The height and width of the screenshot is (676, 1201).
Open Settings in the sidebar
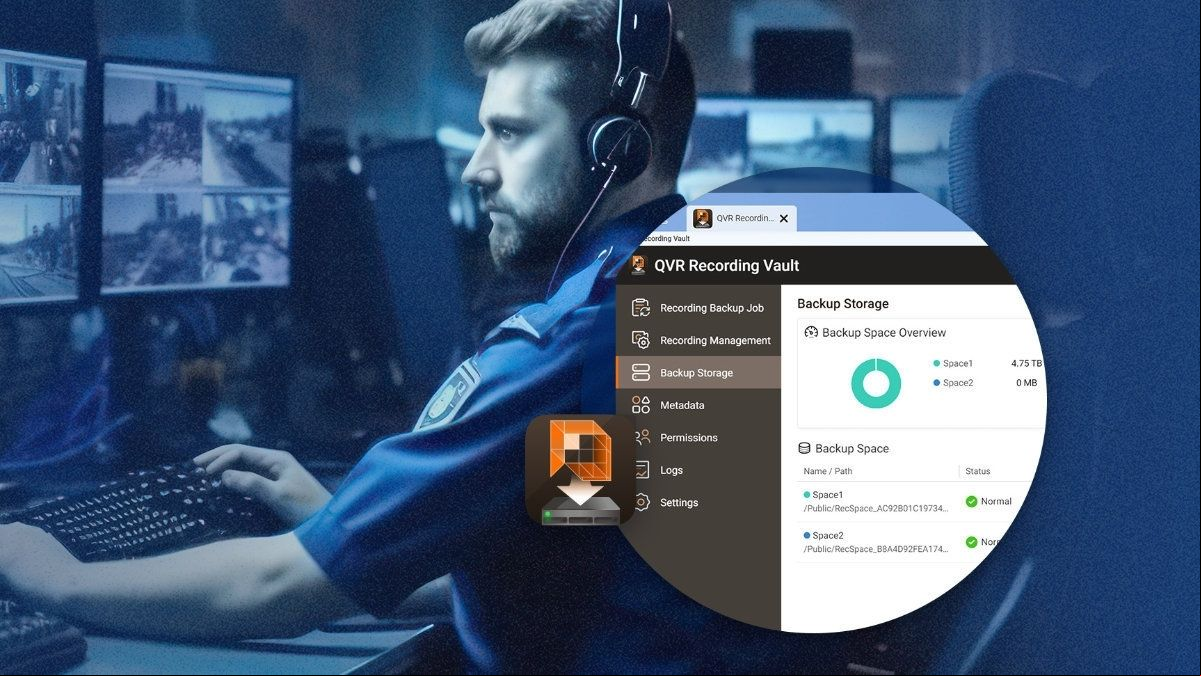point(699,502)
